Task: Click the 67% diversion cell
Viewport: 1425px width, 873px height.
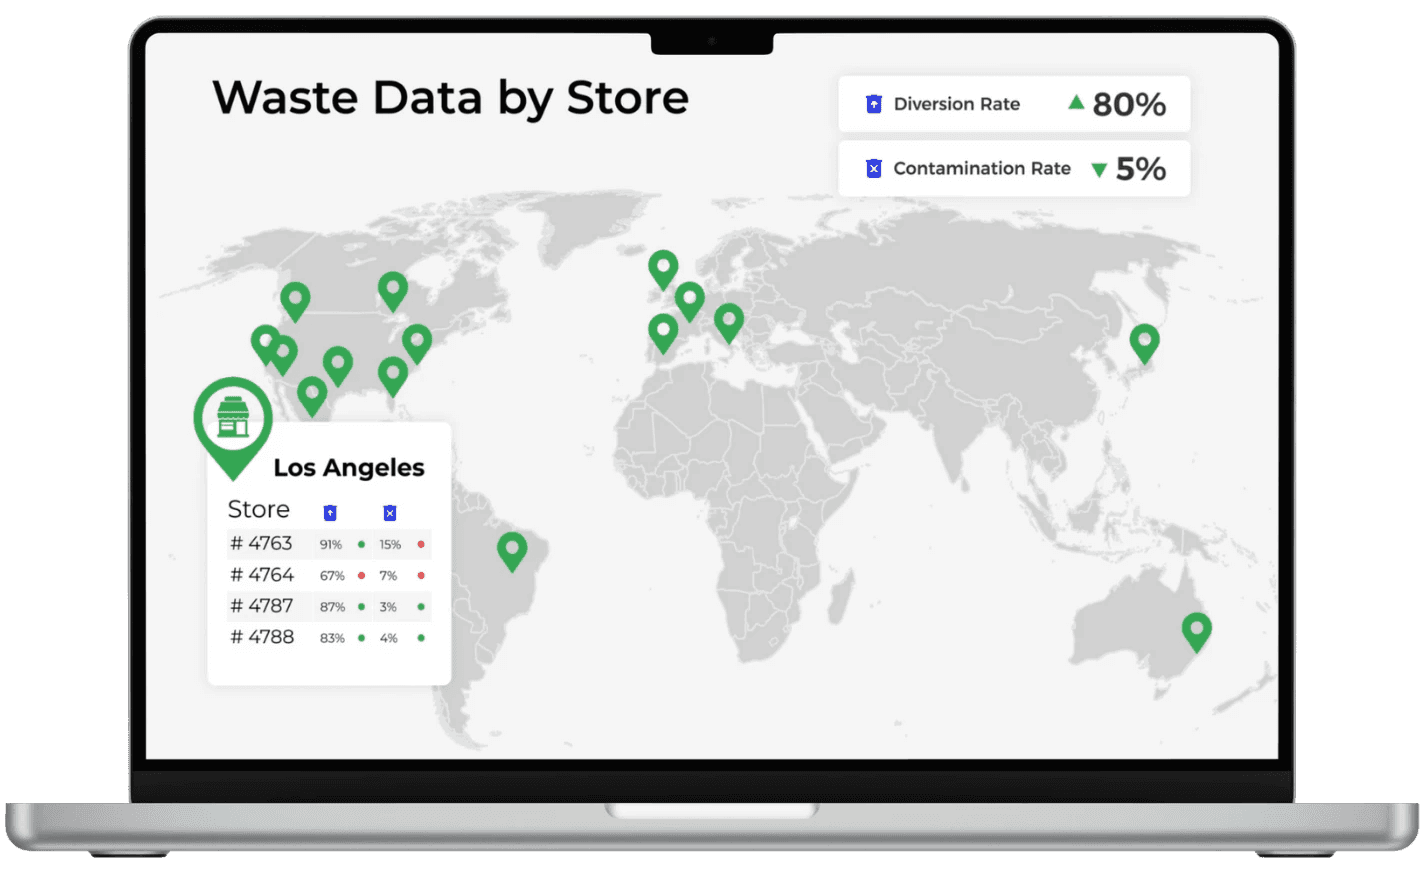Action: click(x=332, y=576)
